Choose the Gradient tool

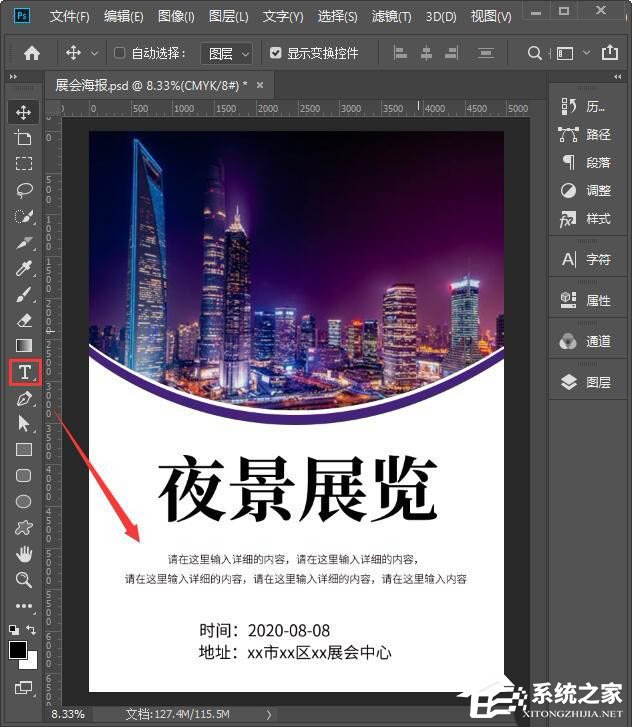24,346
